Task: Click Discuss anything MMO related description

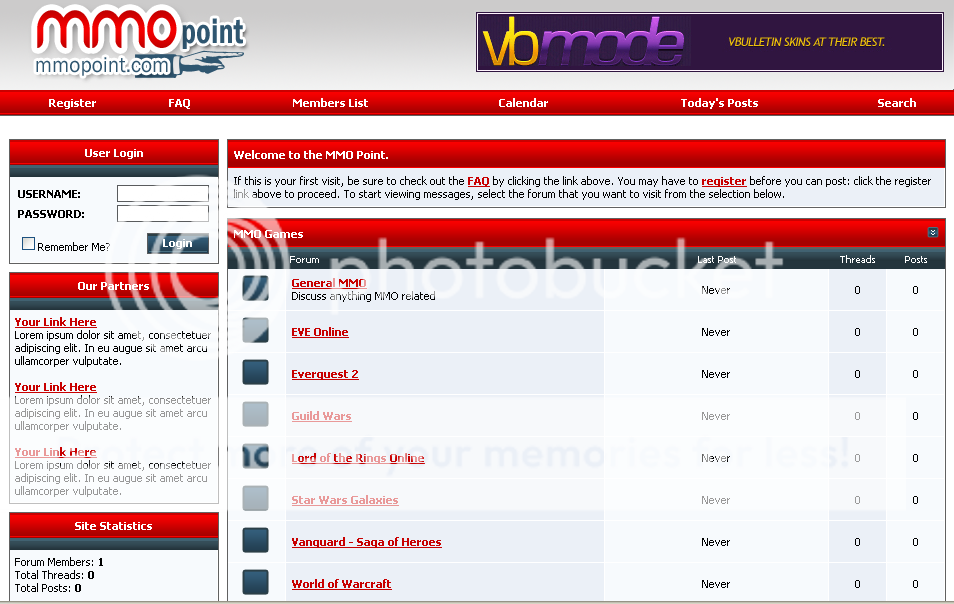Action: [x=363, y=296]
